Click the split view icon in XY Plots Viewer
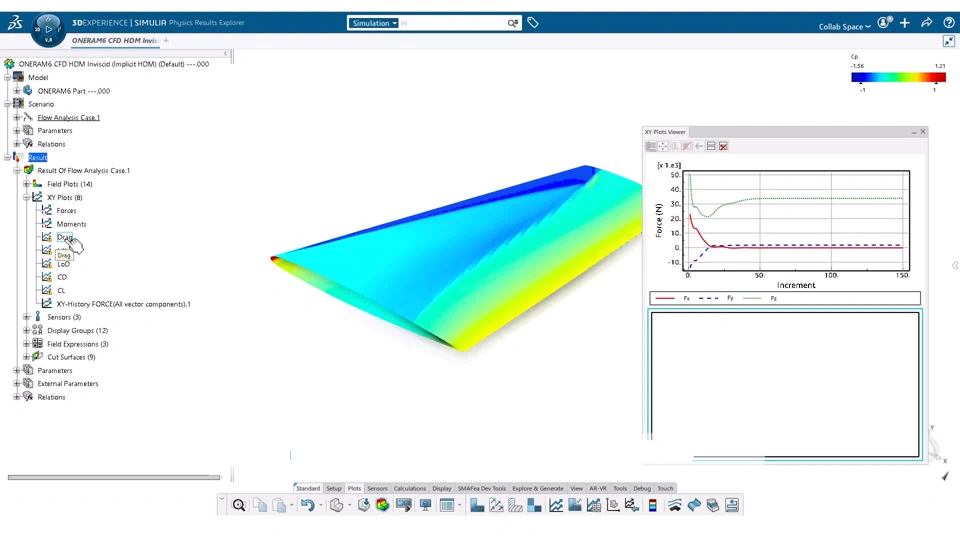Image resolution: width=960 pixels, height=540 pixels. point(711,146)
